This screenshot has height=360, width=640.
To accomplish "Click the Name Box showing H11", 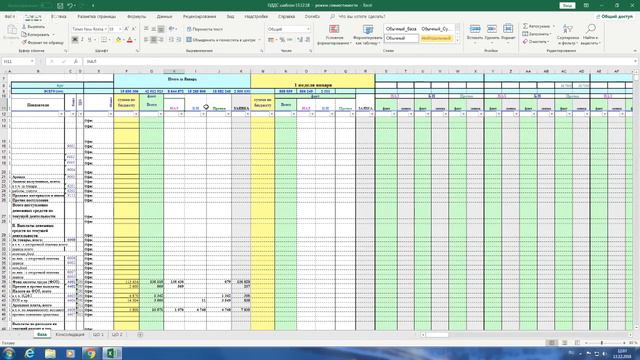I will [x=18, y=61].
